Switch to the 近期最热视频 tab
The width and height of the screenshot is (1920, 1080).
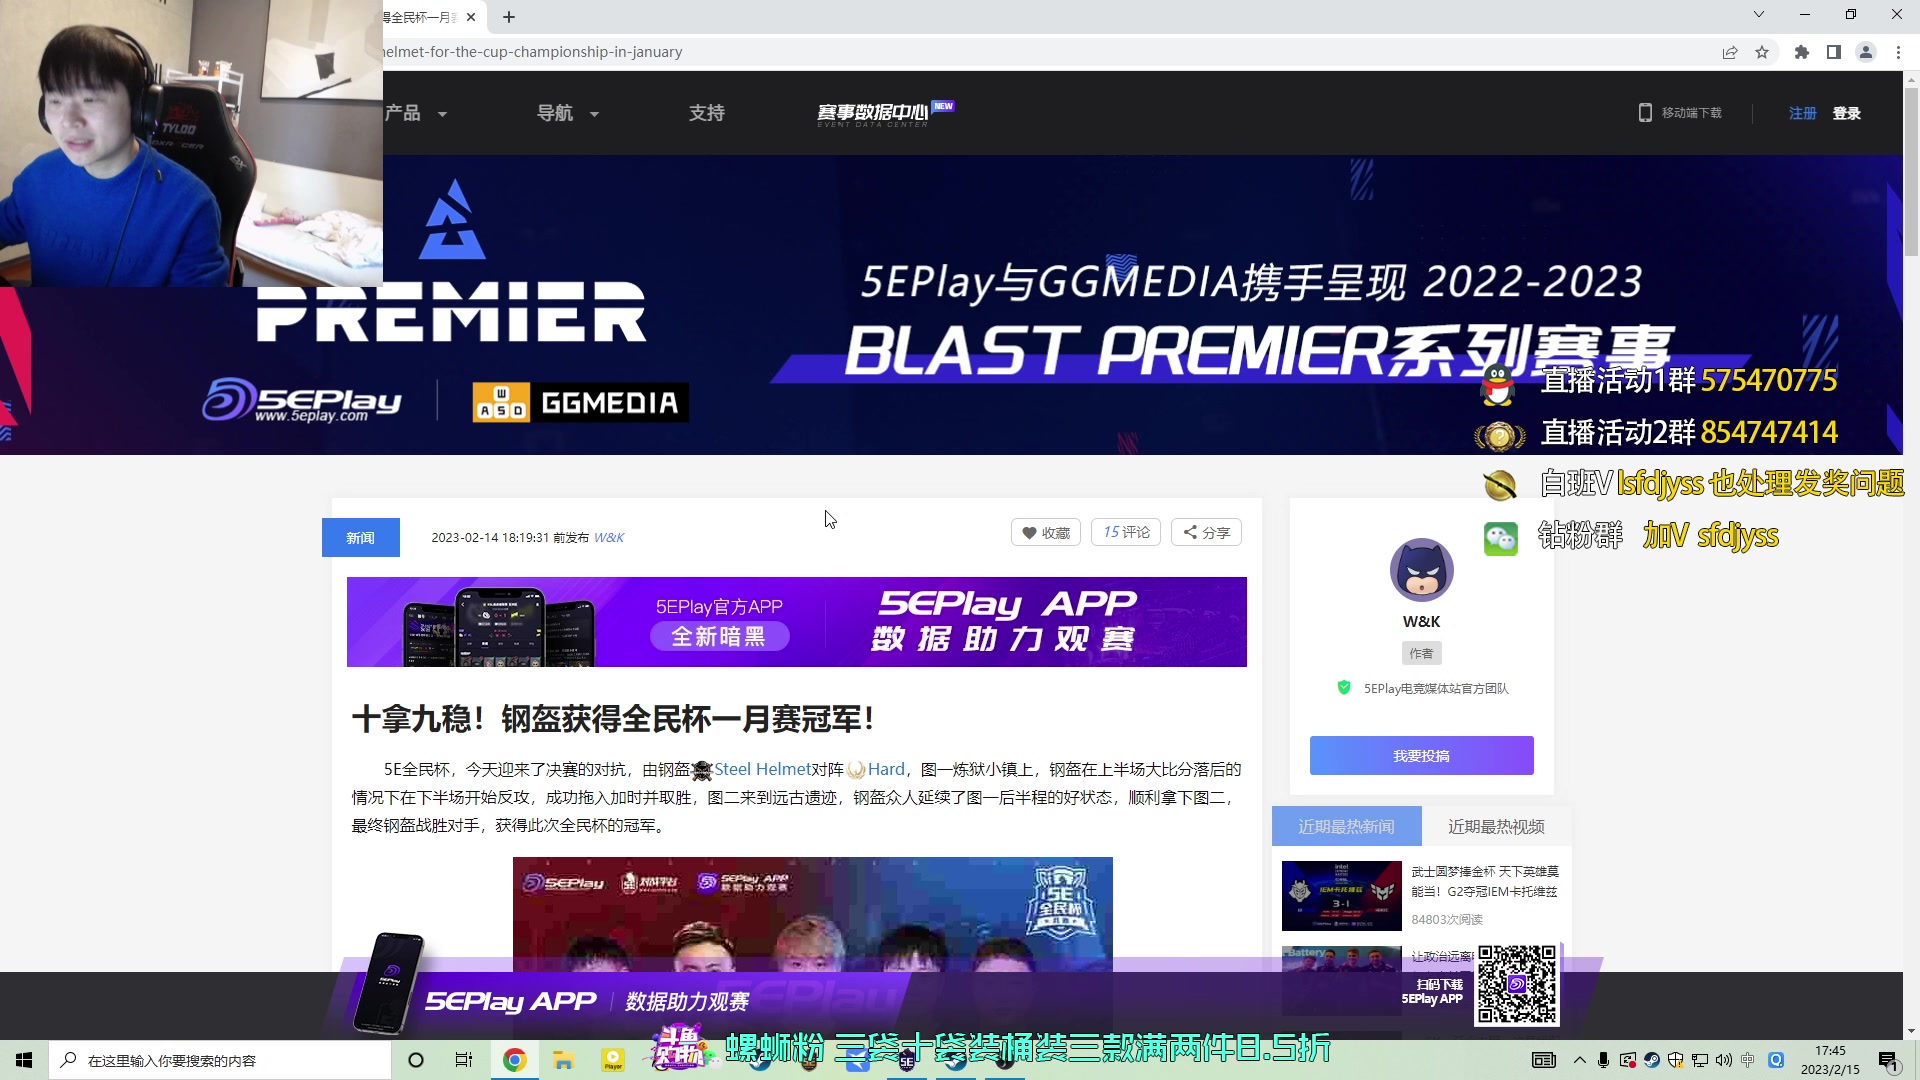point(1495,826)
